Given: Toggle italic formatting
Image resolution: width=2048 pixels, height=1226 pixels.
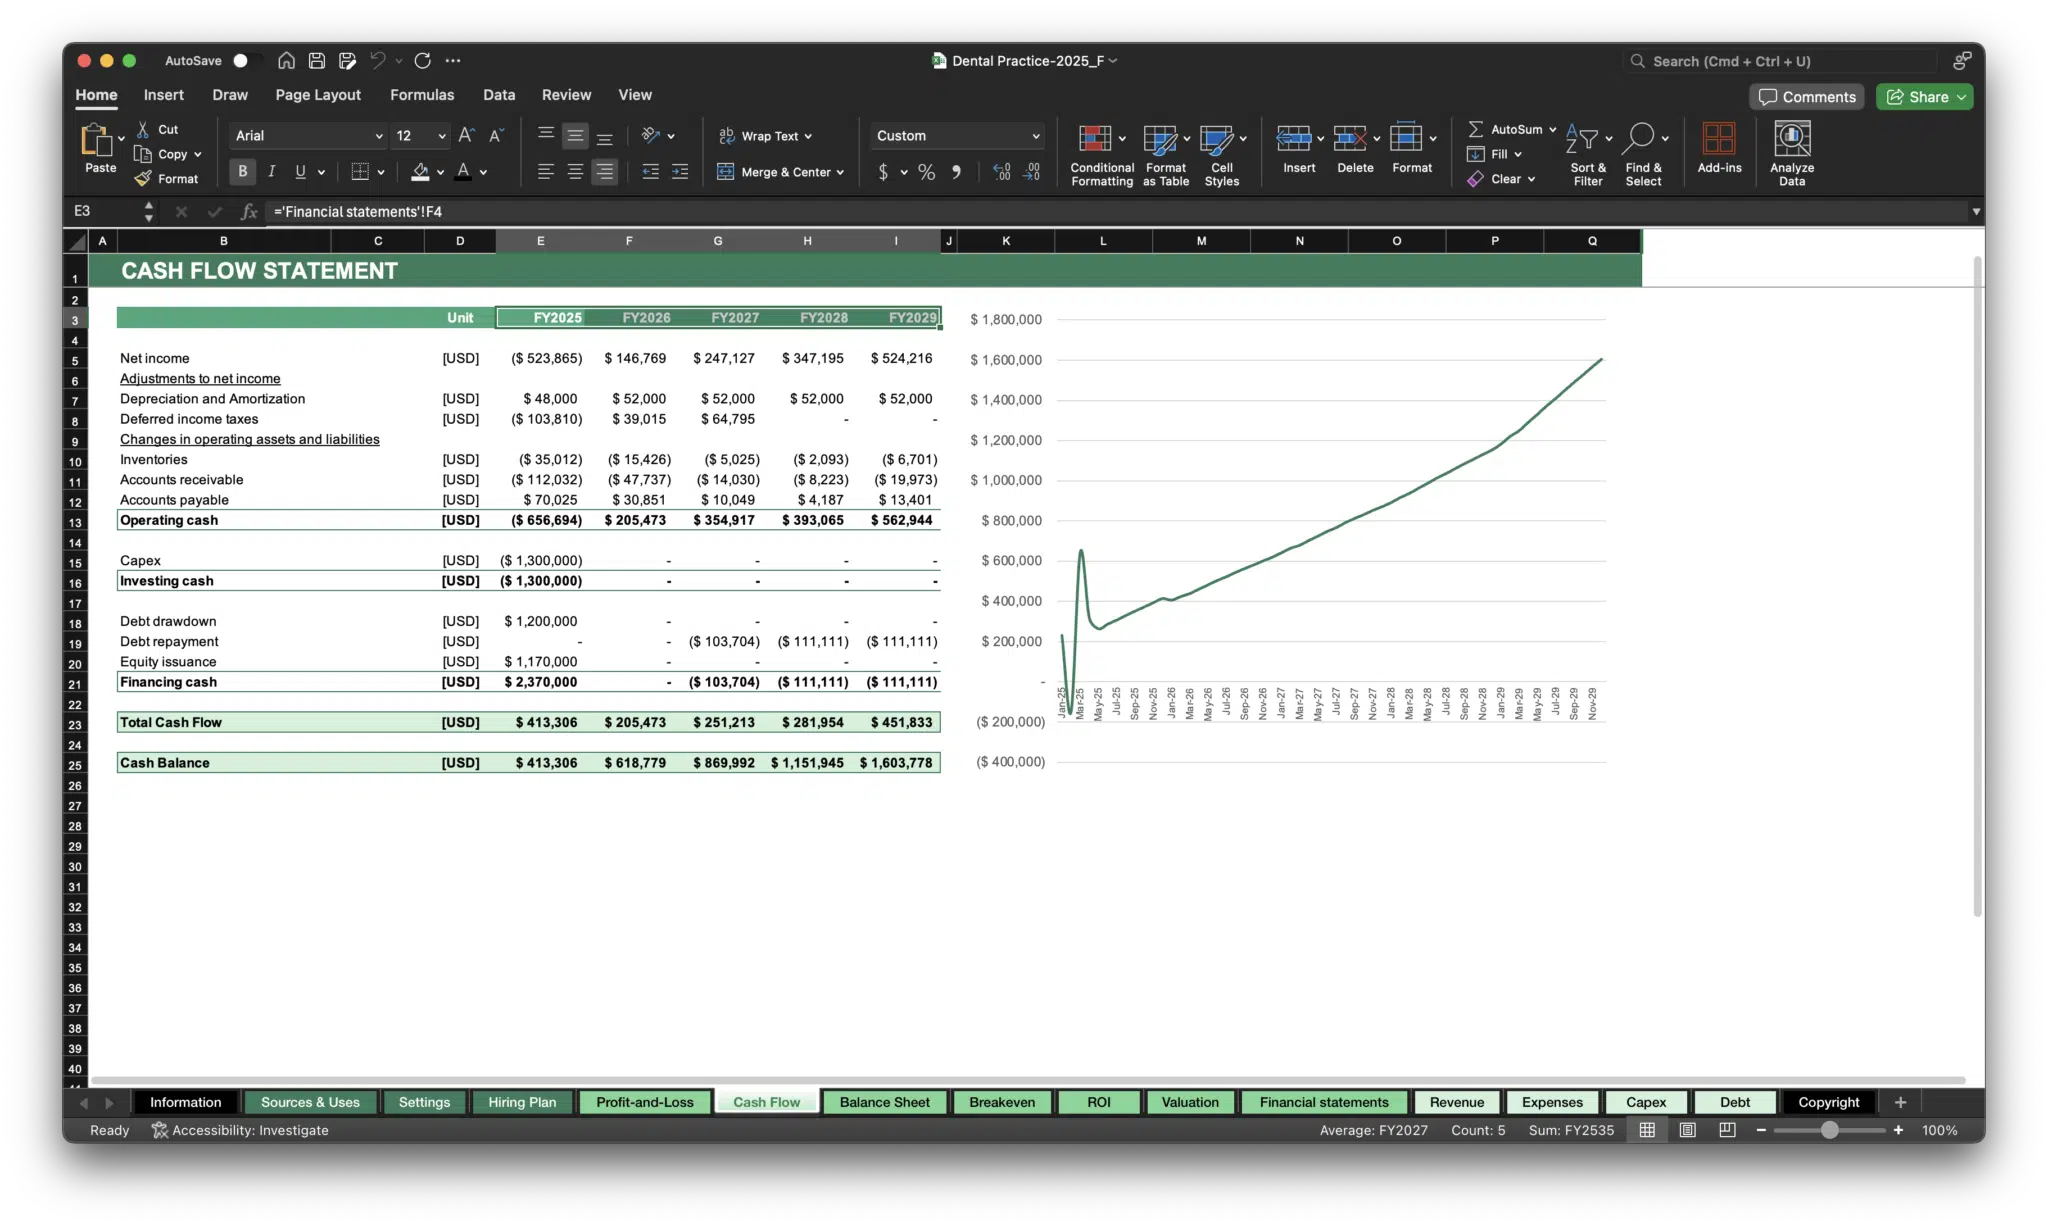Looking at the screenshot, I should [x=271, y=171].
